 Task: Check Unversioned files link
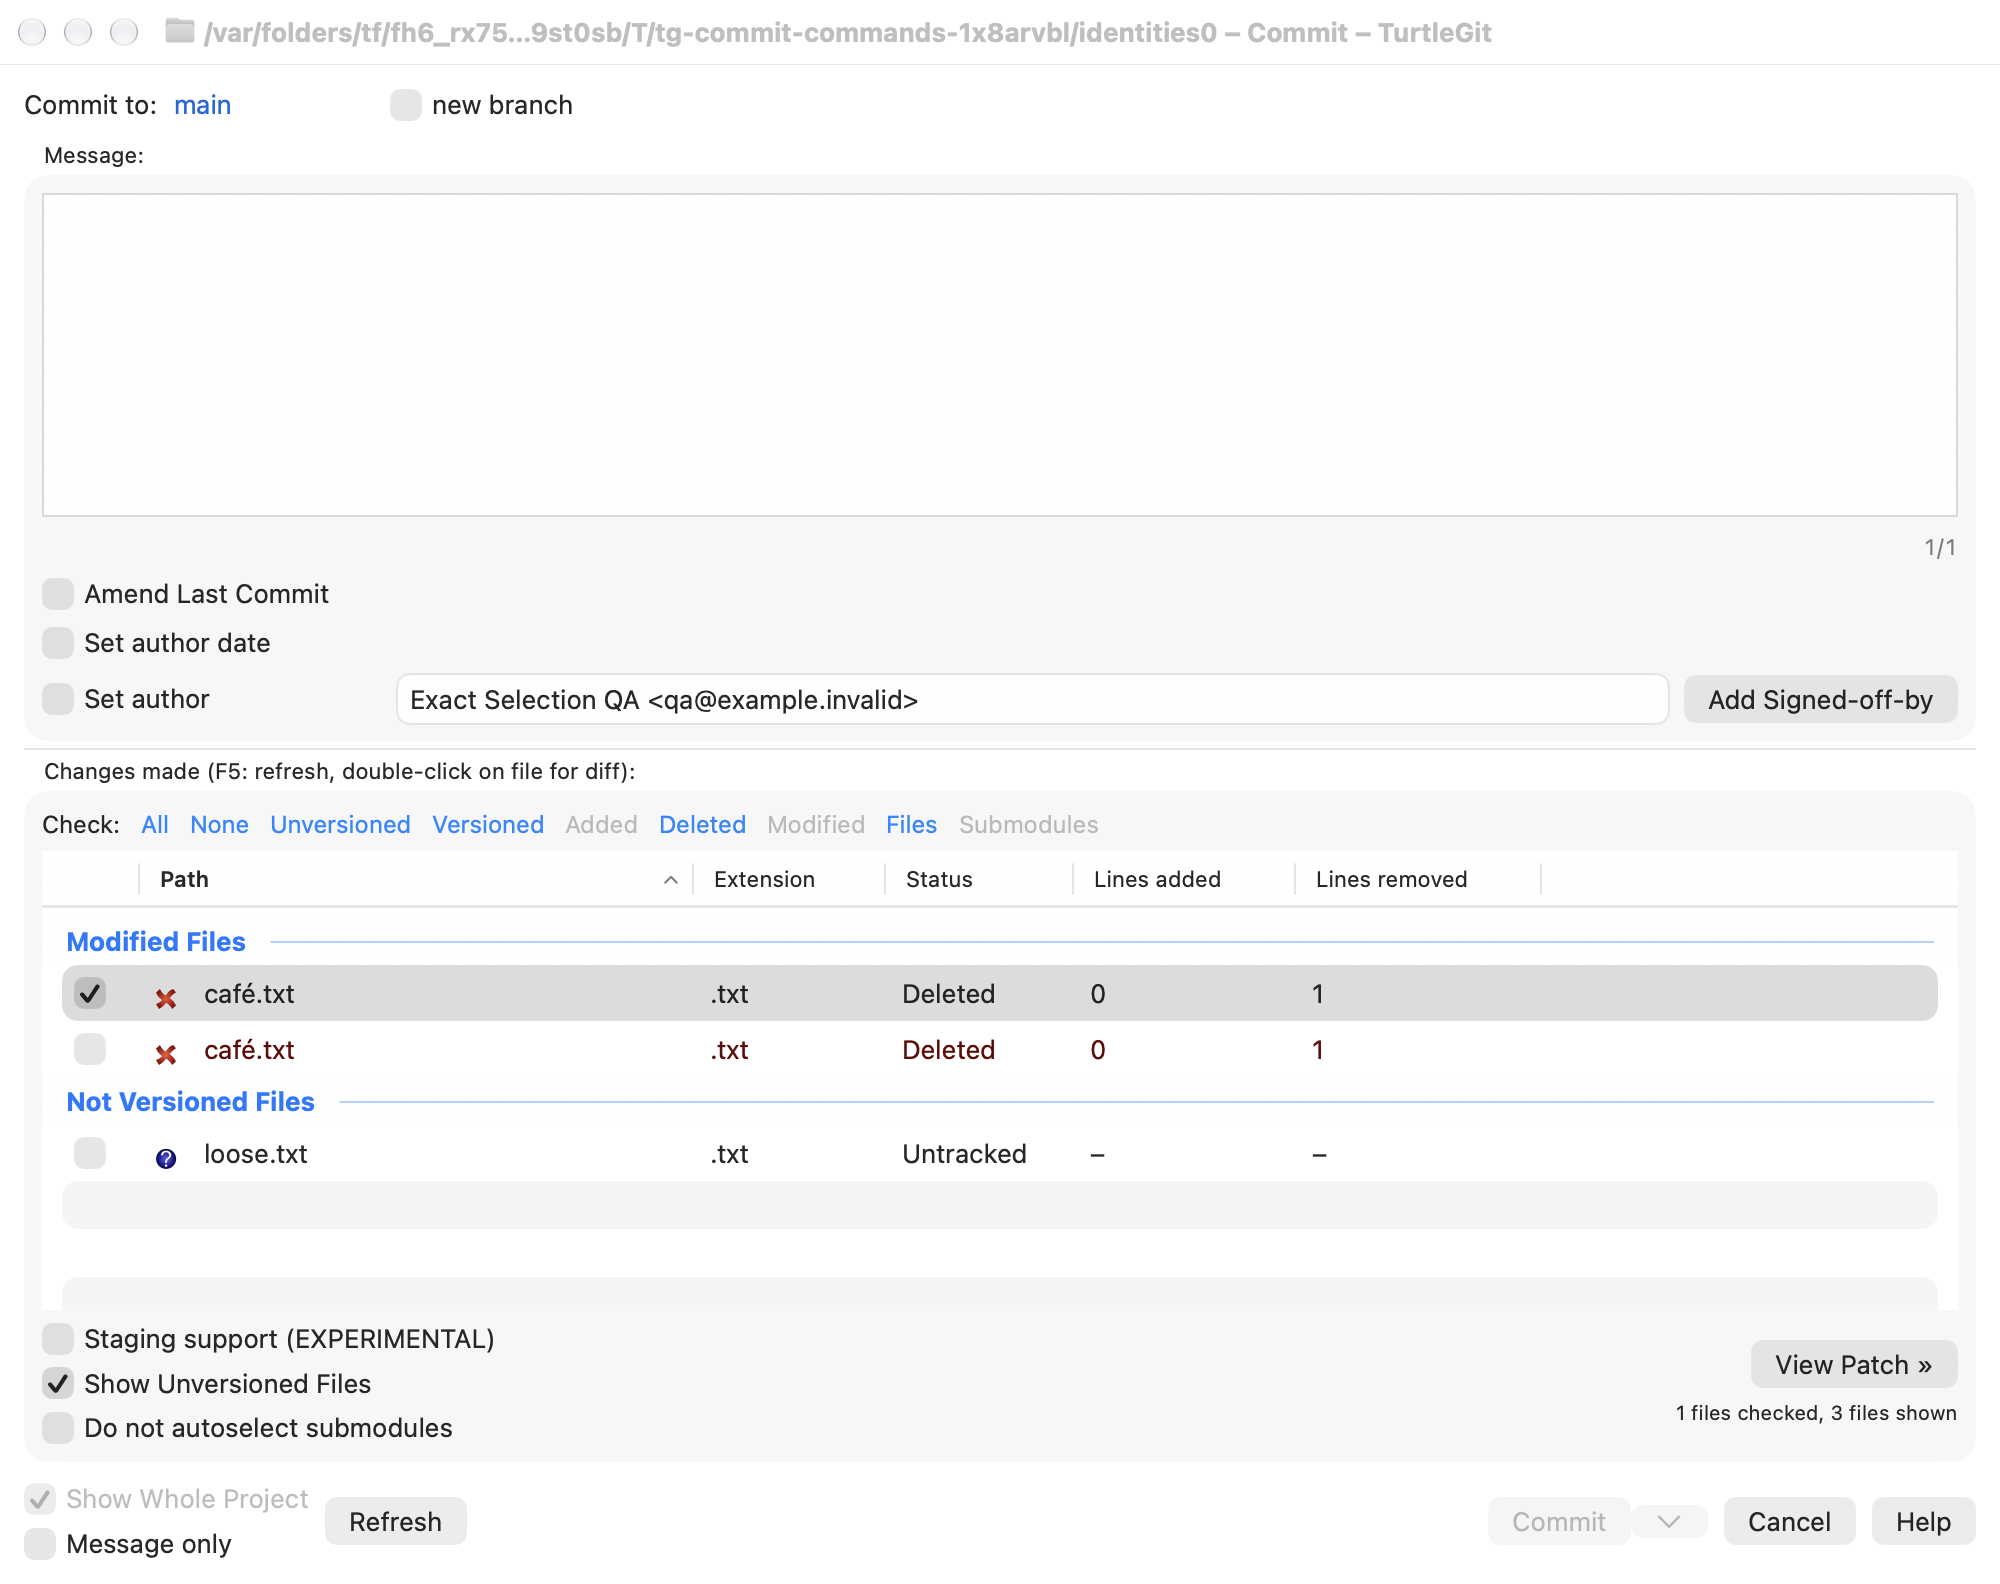pyautogui.click(x=340, y=825)
